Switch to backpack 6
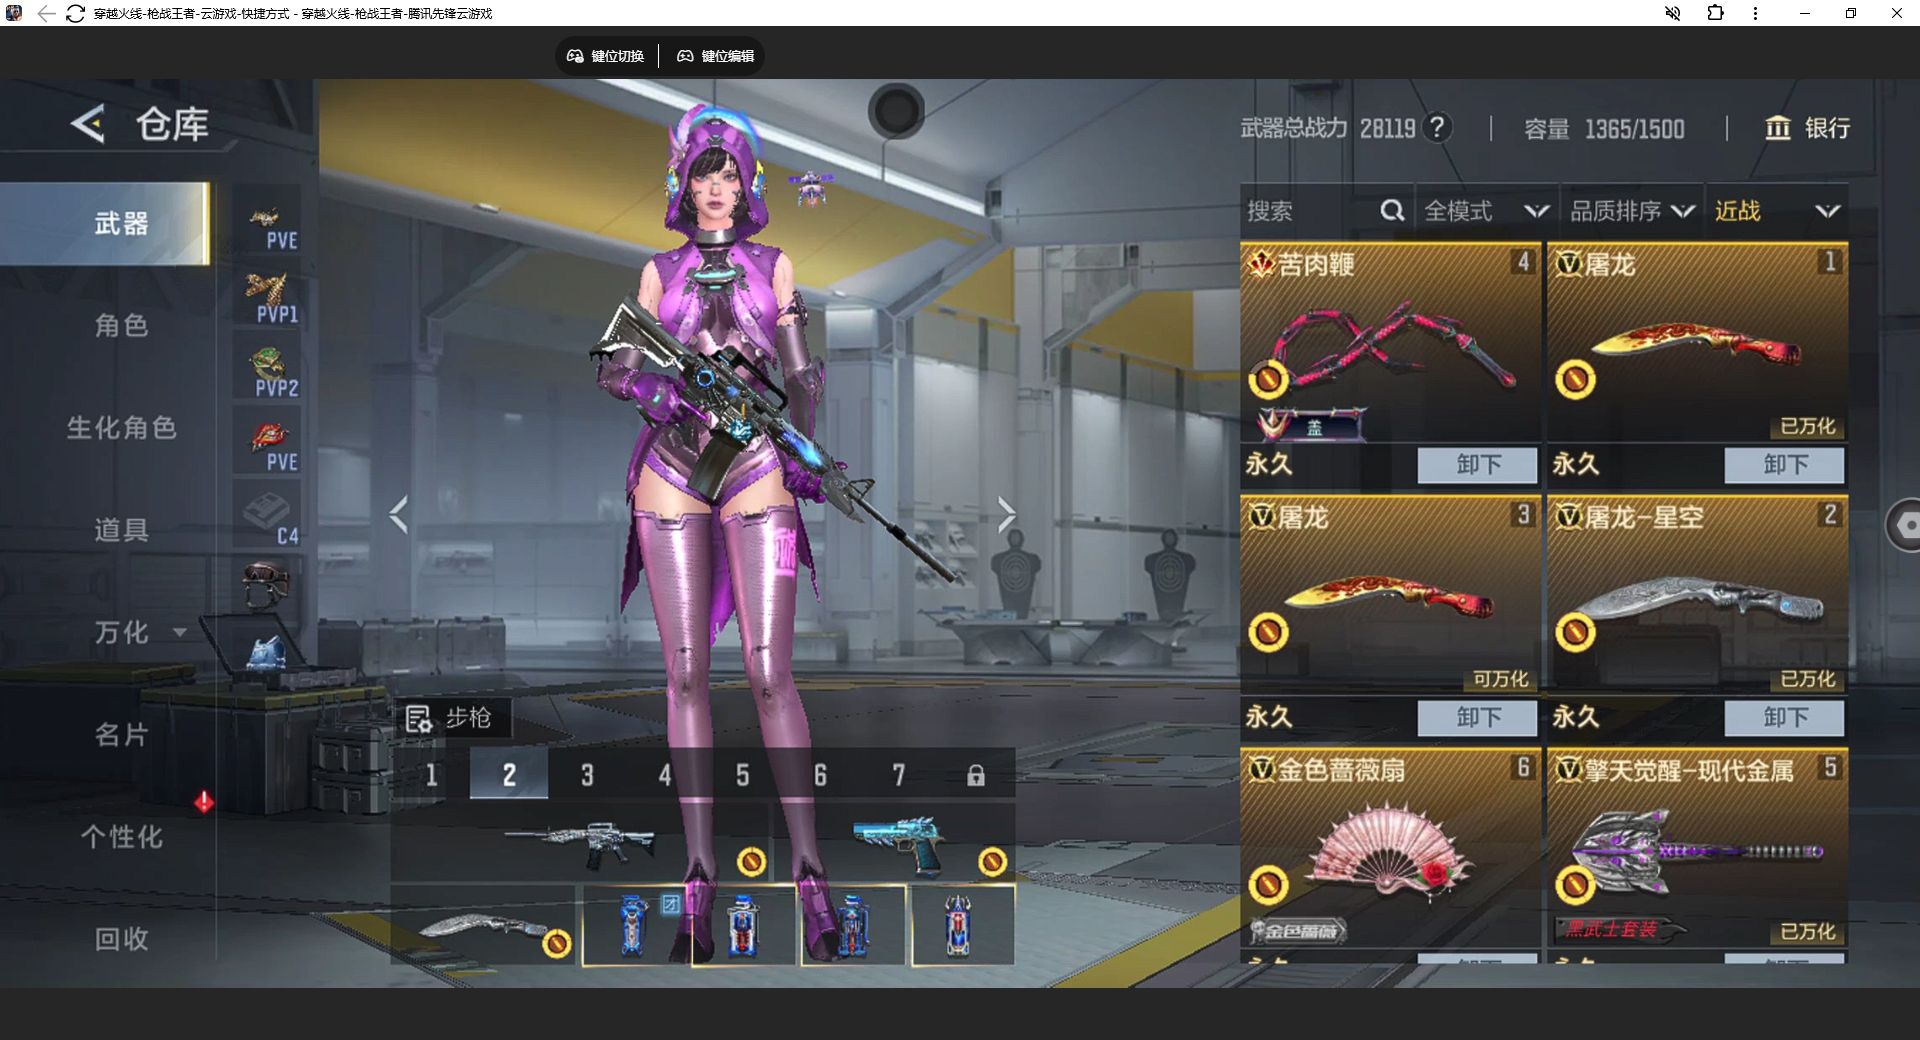The width and height of the screenshot is (1920, 1040). pos(820,775)
